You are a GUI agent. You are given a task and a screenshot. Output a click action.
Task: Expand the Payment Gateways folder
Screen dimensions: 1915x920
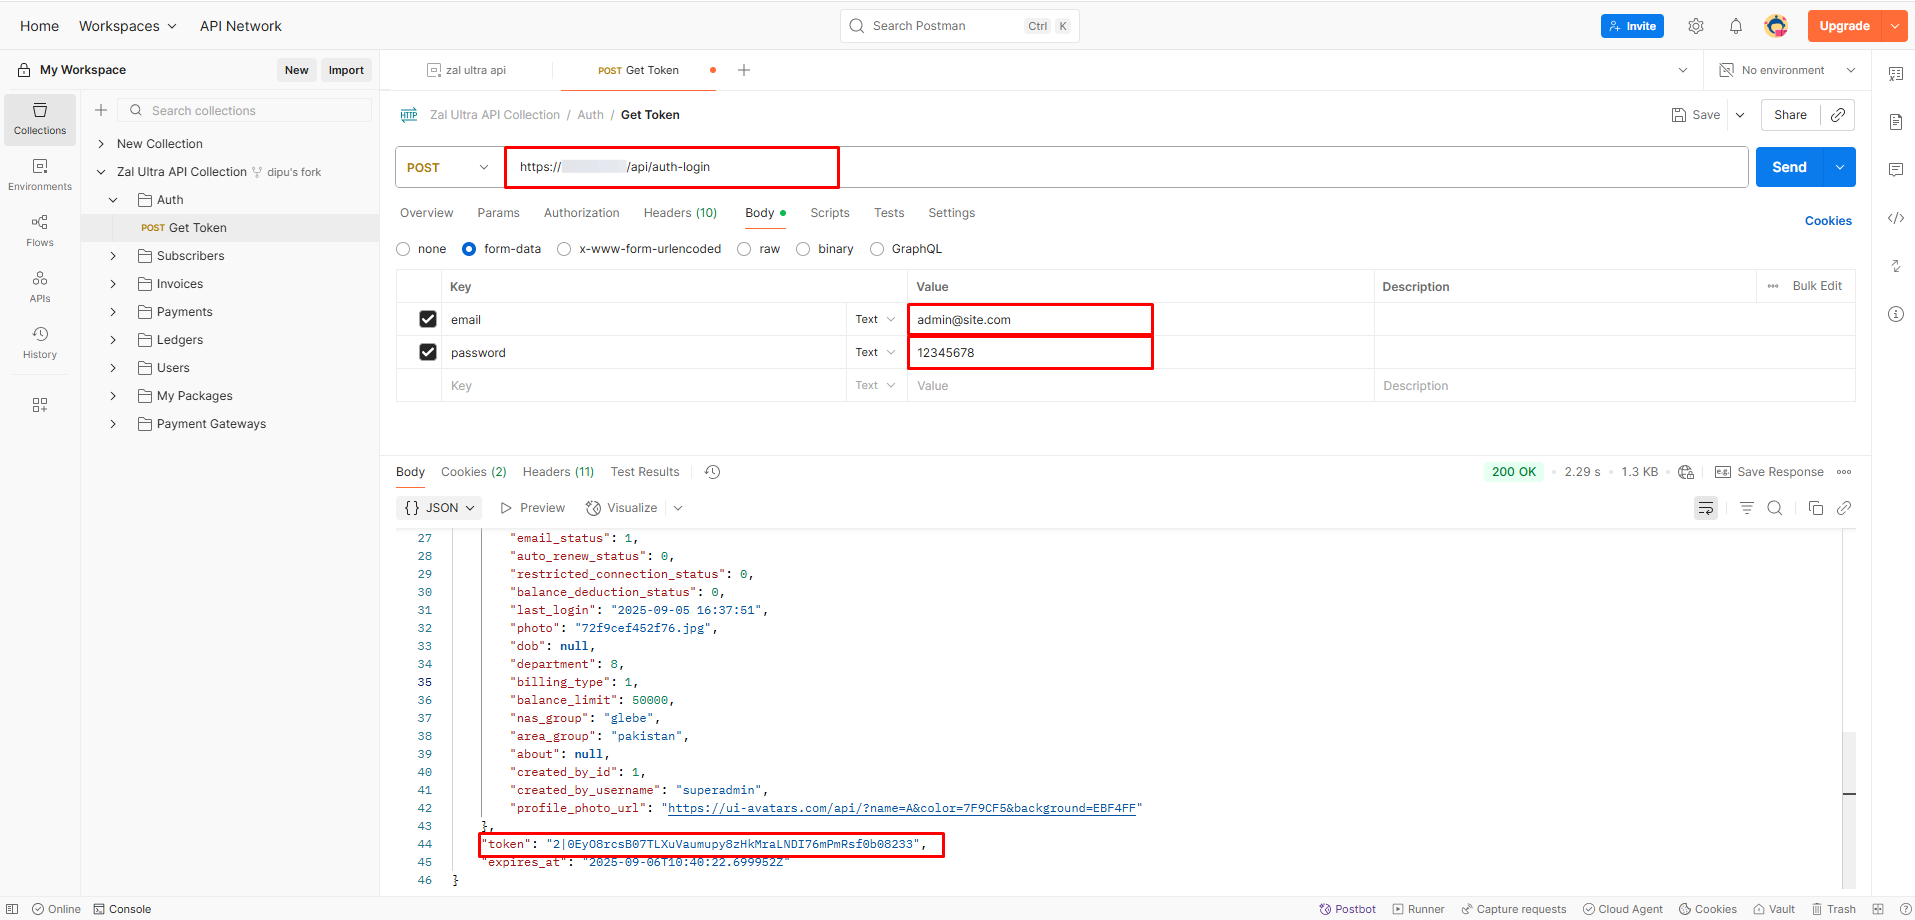click(113, 424)
